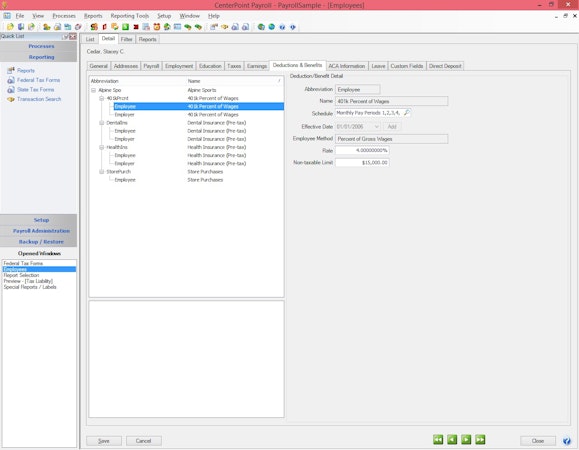
Task: Open the Schedule lookup magnifier icon
Action: click(x=407, y=113)
